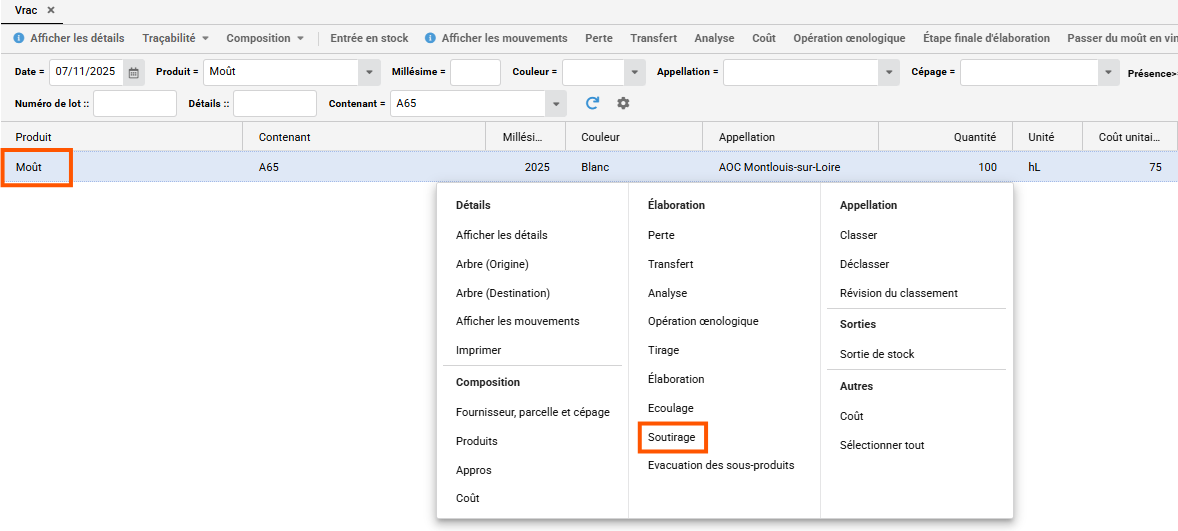Select Afficher les détails in context menu
1178x531 pixels.
point(502,235)
